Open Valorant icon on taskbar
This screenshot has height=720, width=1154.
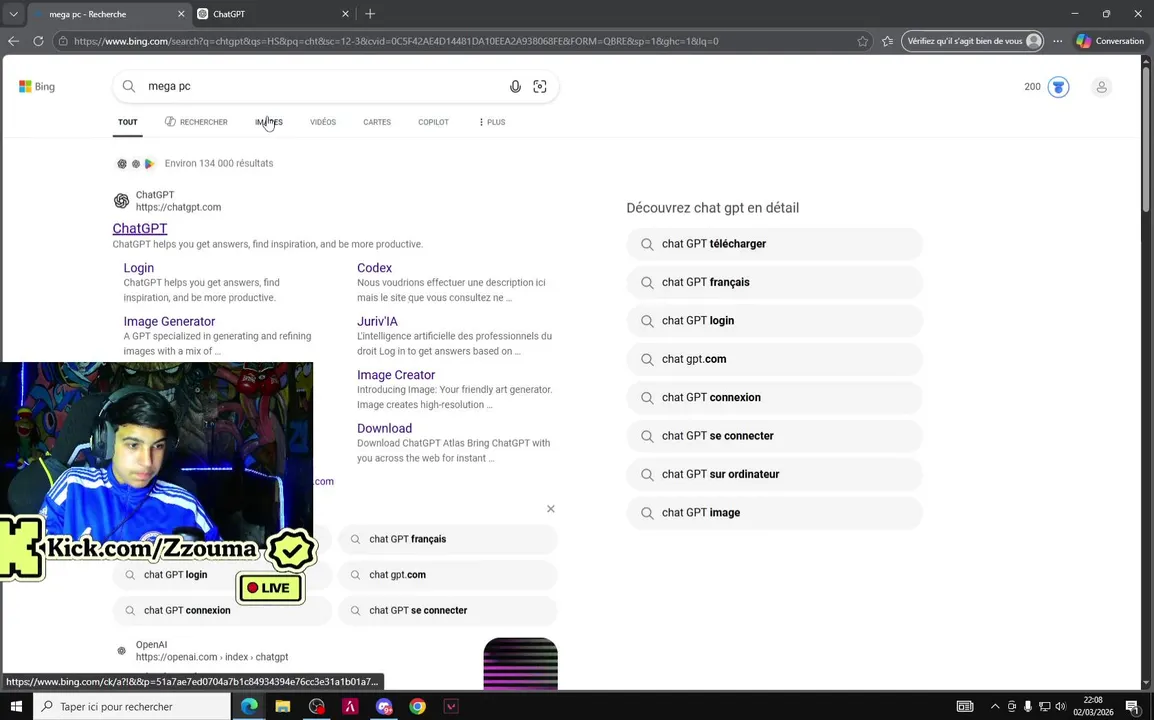coord(451,706)
